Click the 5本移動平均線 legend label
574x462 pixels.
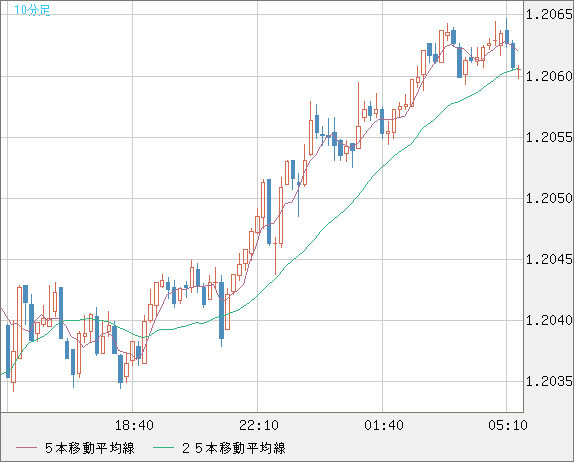pyautogui.click(x=90, y=448)
